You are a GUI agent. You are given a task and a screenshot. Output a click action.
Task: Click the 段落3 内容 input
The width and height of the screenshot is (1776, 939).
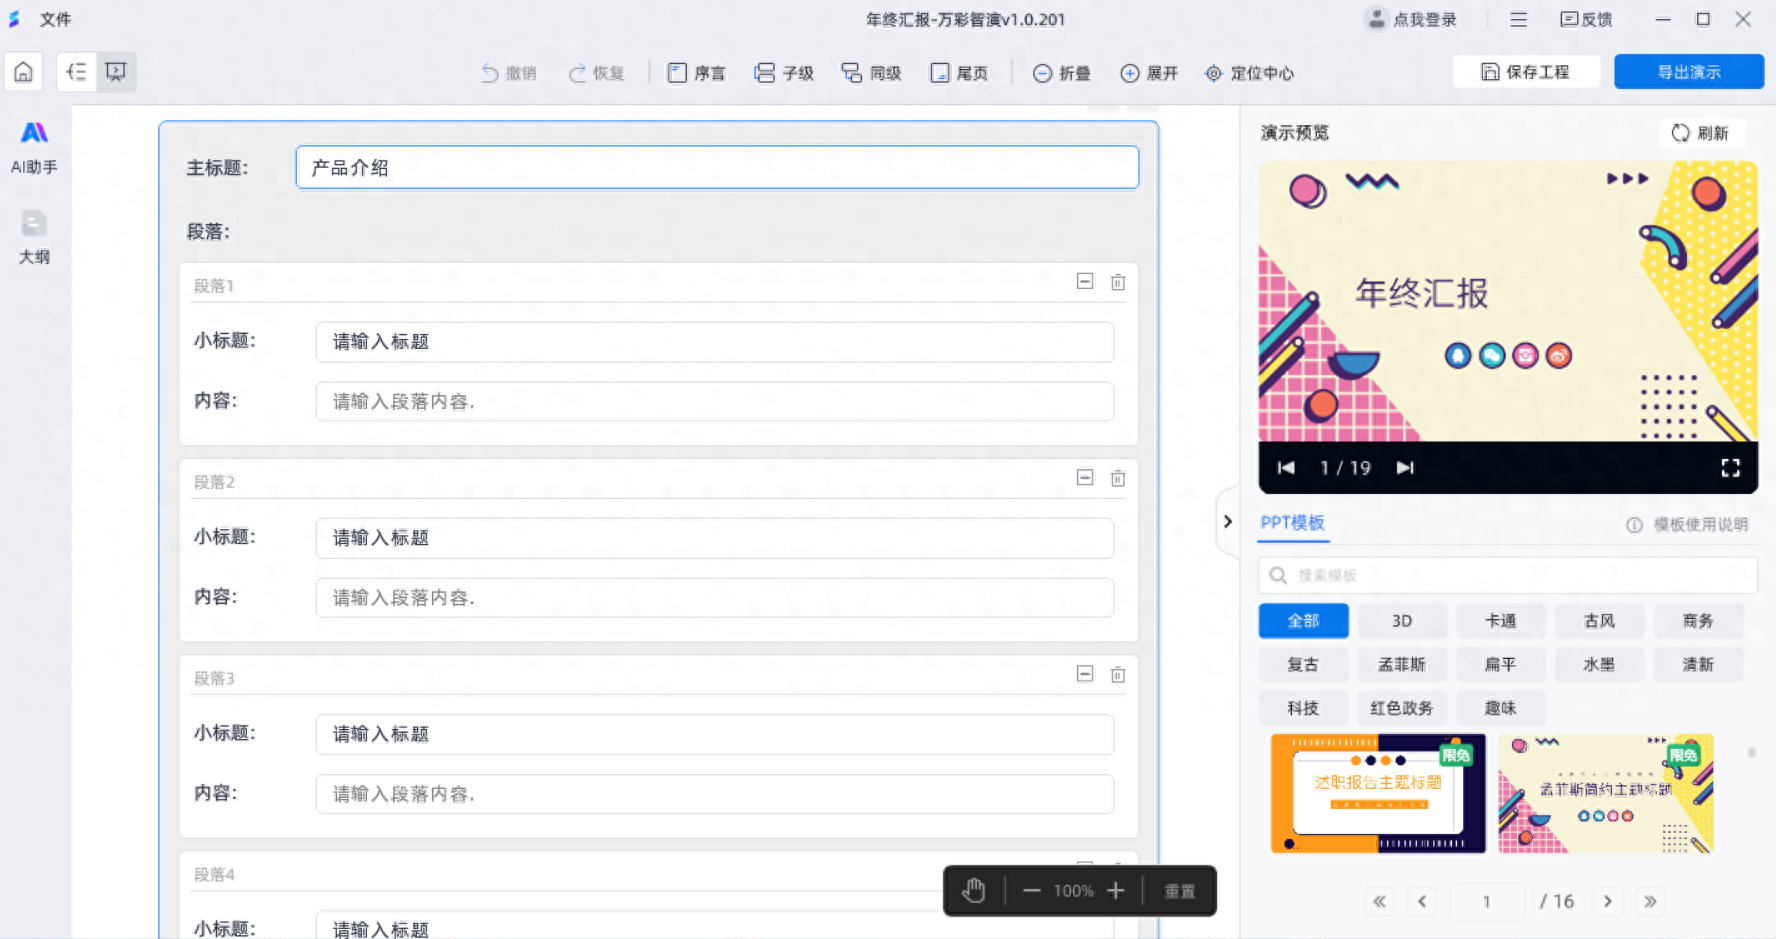click(715, 794)
